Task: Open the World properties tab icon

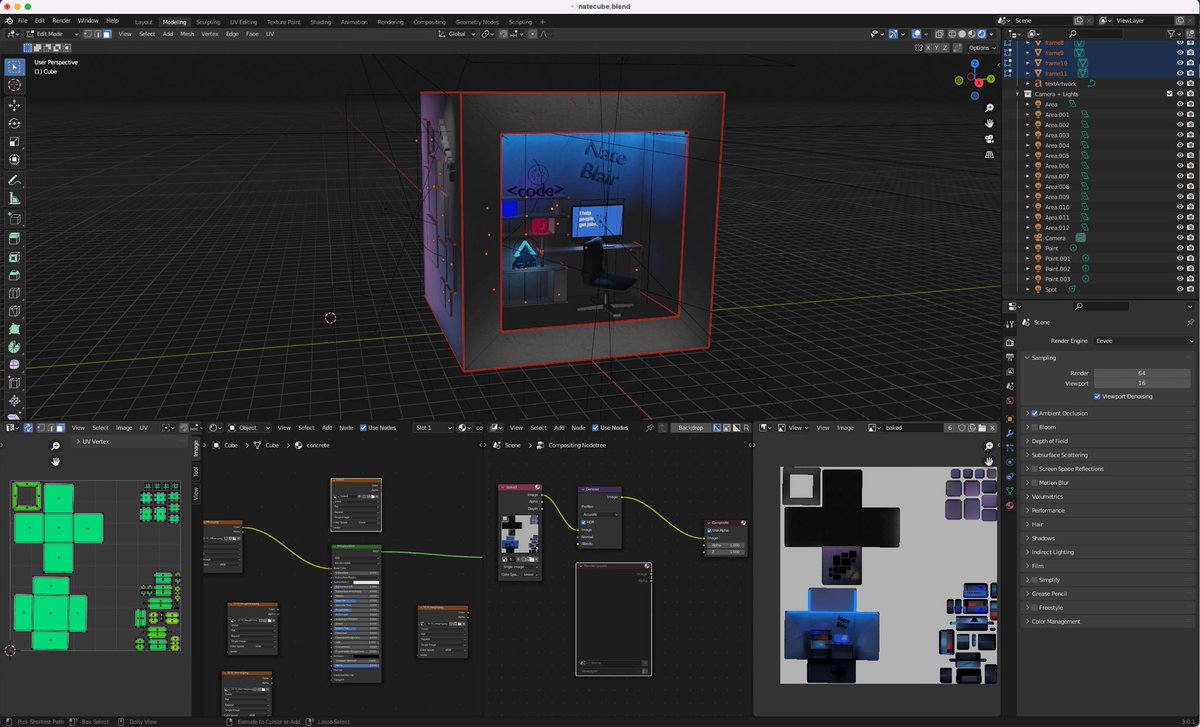Action: coord(1010,400)
